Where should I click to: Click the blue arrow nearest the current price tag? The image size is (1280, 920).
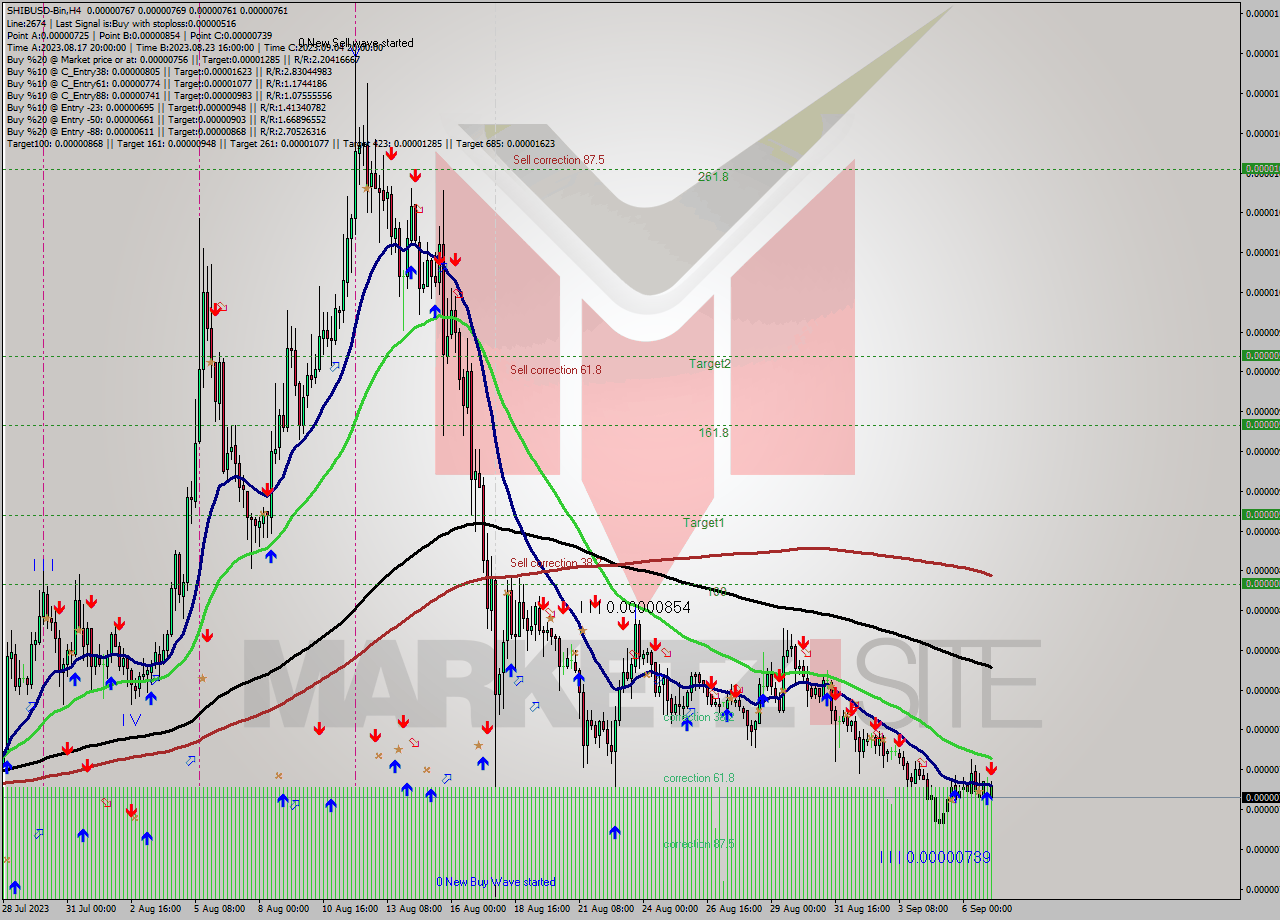(x=986, y=798)
